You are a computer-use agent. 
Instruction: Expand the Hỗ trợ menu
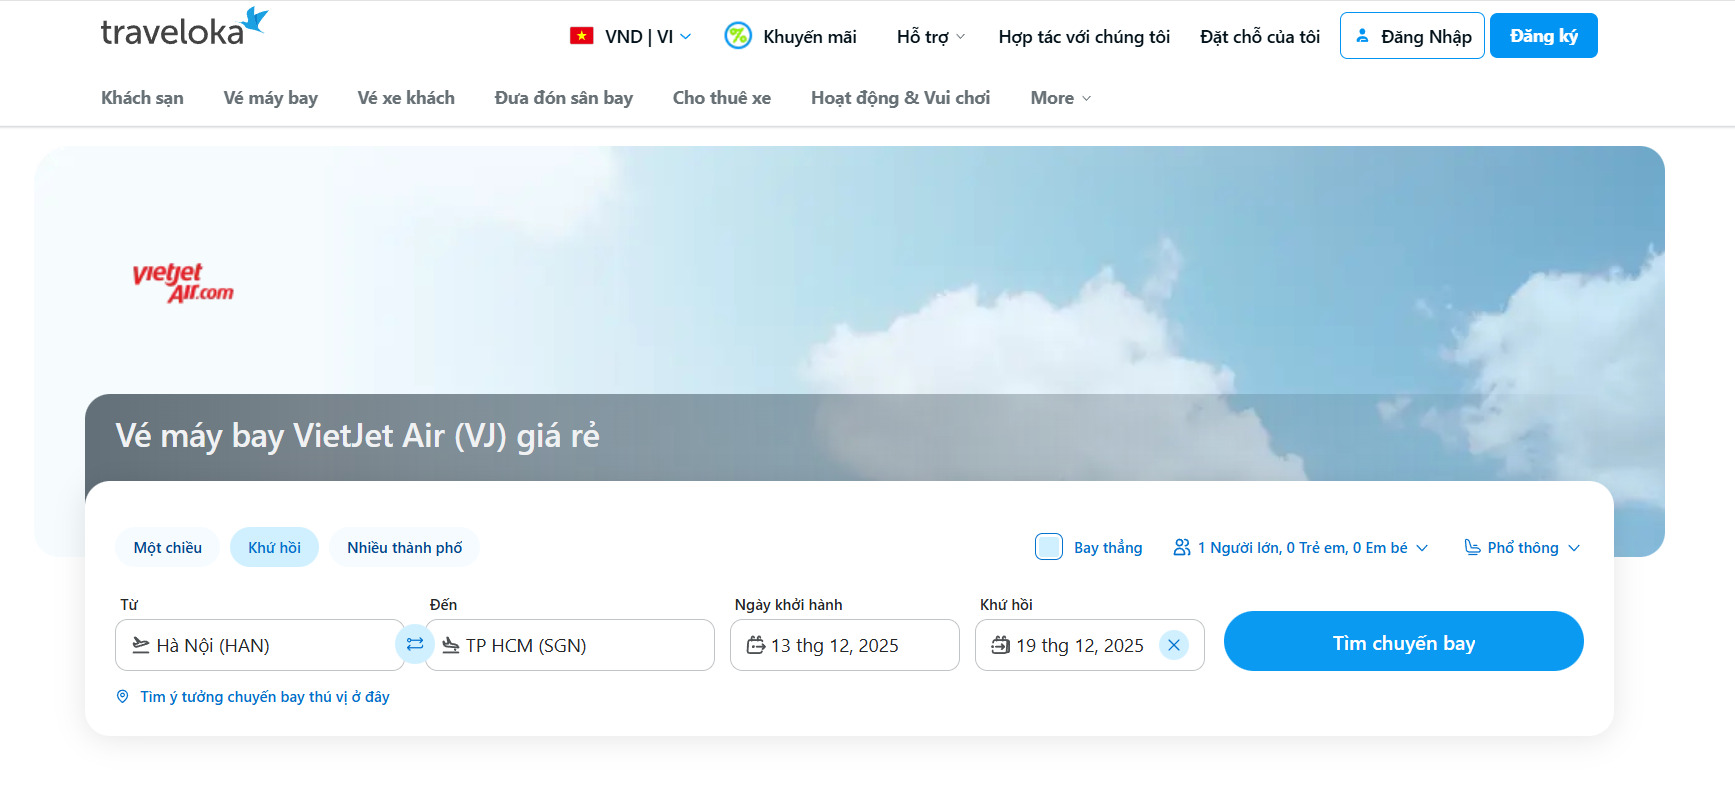[931, 36]
